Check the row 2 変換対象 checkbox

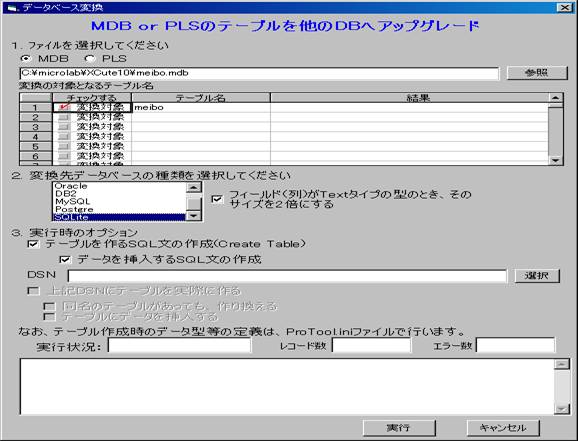click(64, 117)
